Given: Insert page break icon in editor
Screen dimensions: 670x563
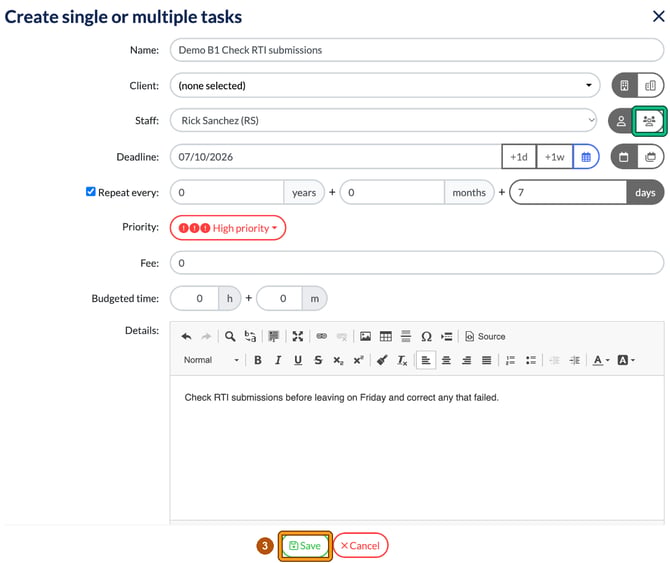Looking at the screenshot, I should click(447, 337).
